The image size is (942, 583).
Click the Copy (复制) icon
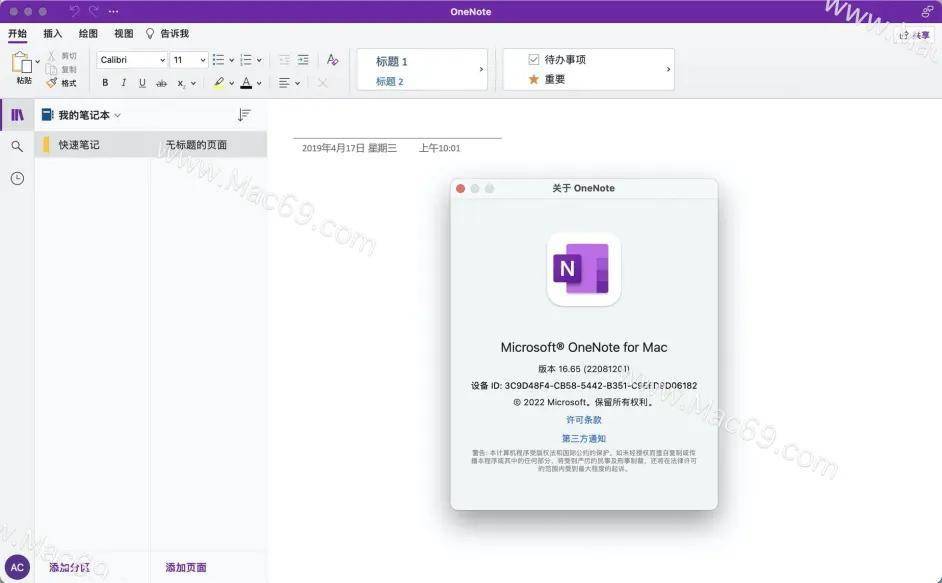point(52,69)
